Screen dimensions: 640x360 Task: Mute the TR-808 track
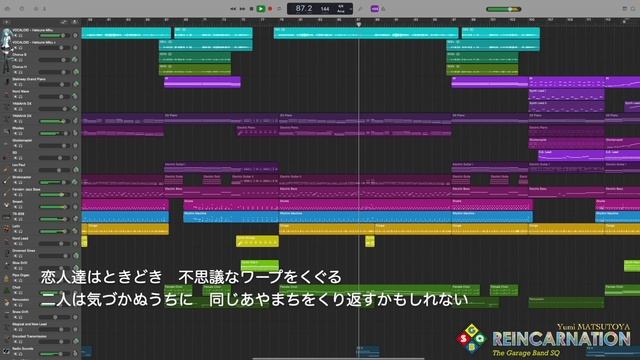(16, 219)
